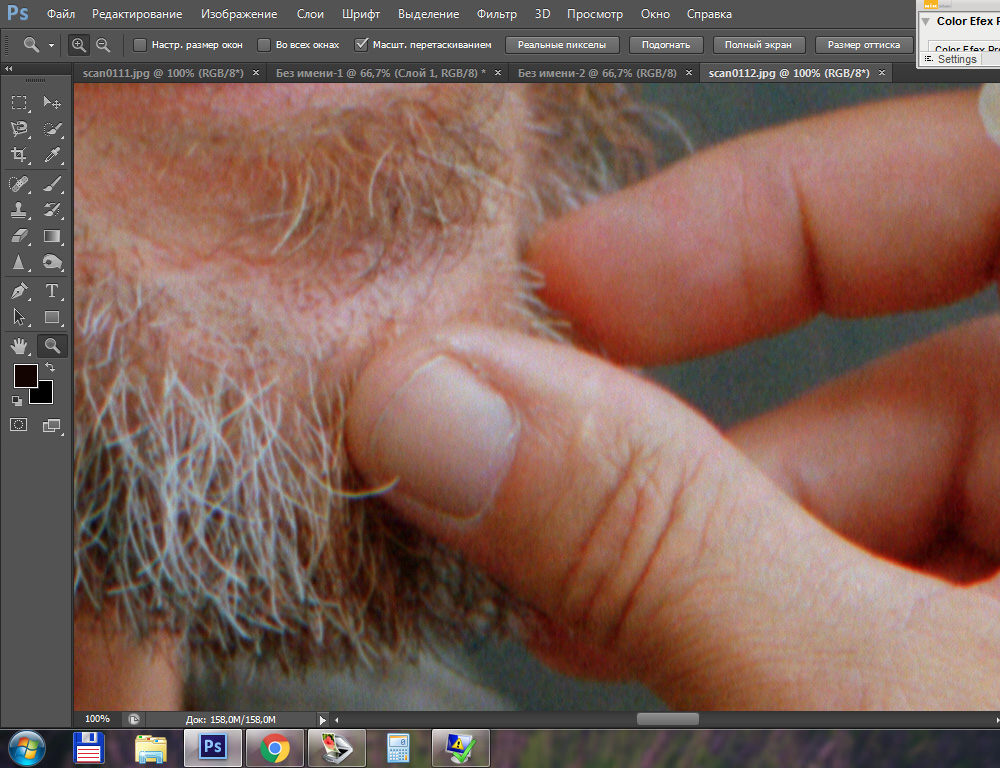
Task: Open the Фильтр menu
Action: point(496,14)
